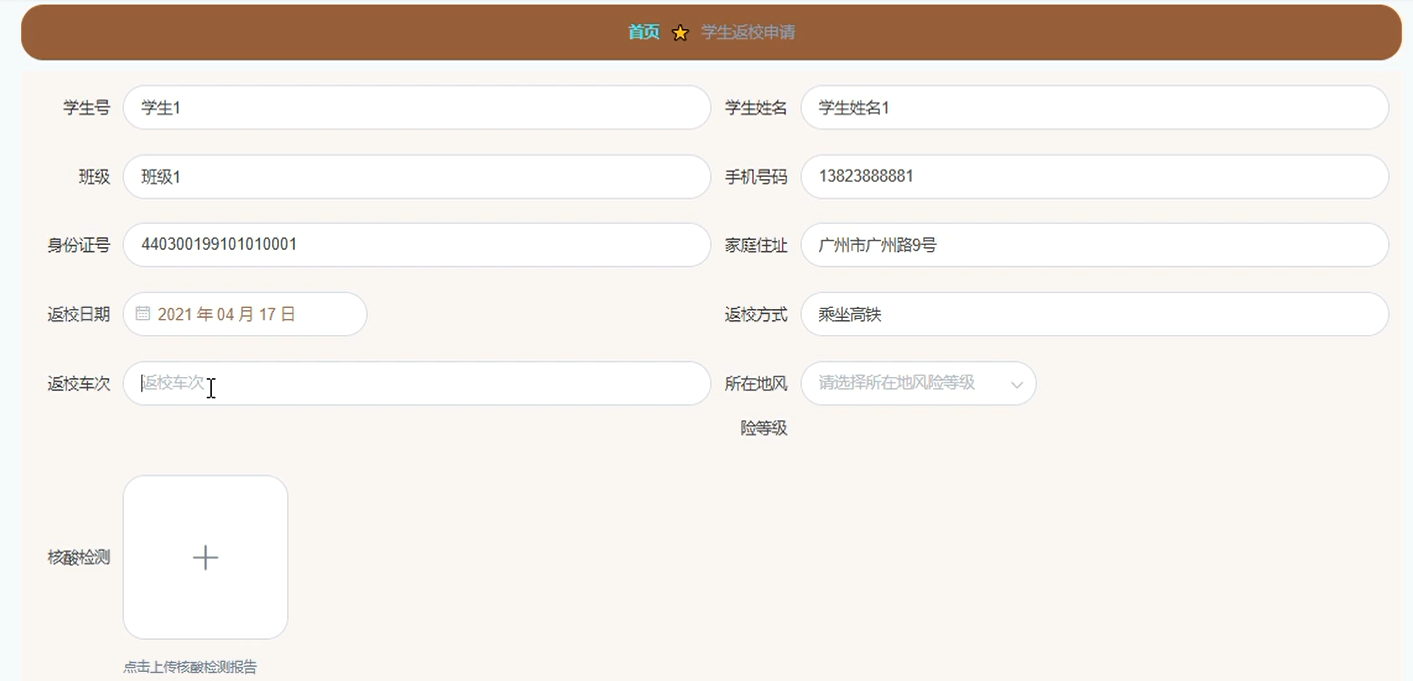The height and width of the screenshot is (681, 1413).
Task: Click the 家庭住址 address field
Action: pos(1094,245)
